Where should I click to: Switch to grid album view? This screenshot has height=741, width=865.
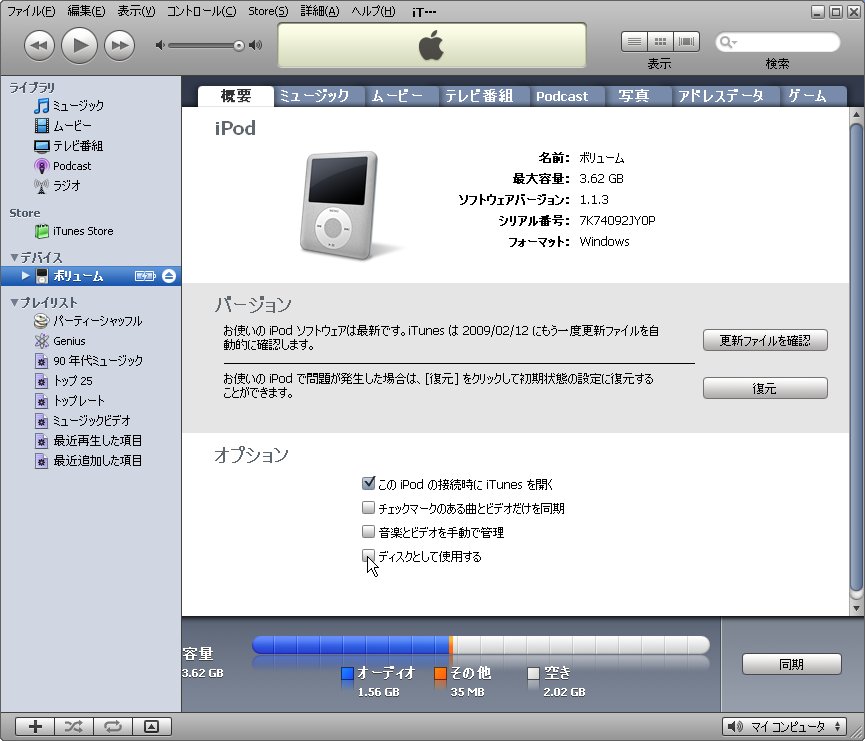click(x=660, y=42)
